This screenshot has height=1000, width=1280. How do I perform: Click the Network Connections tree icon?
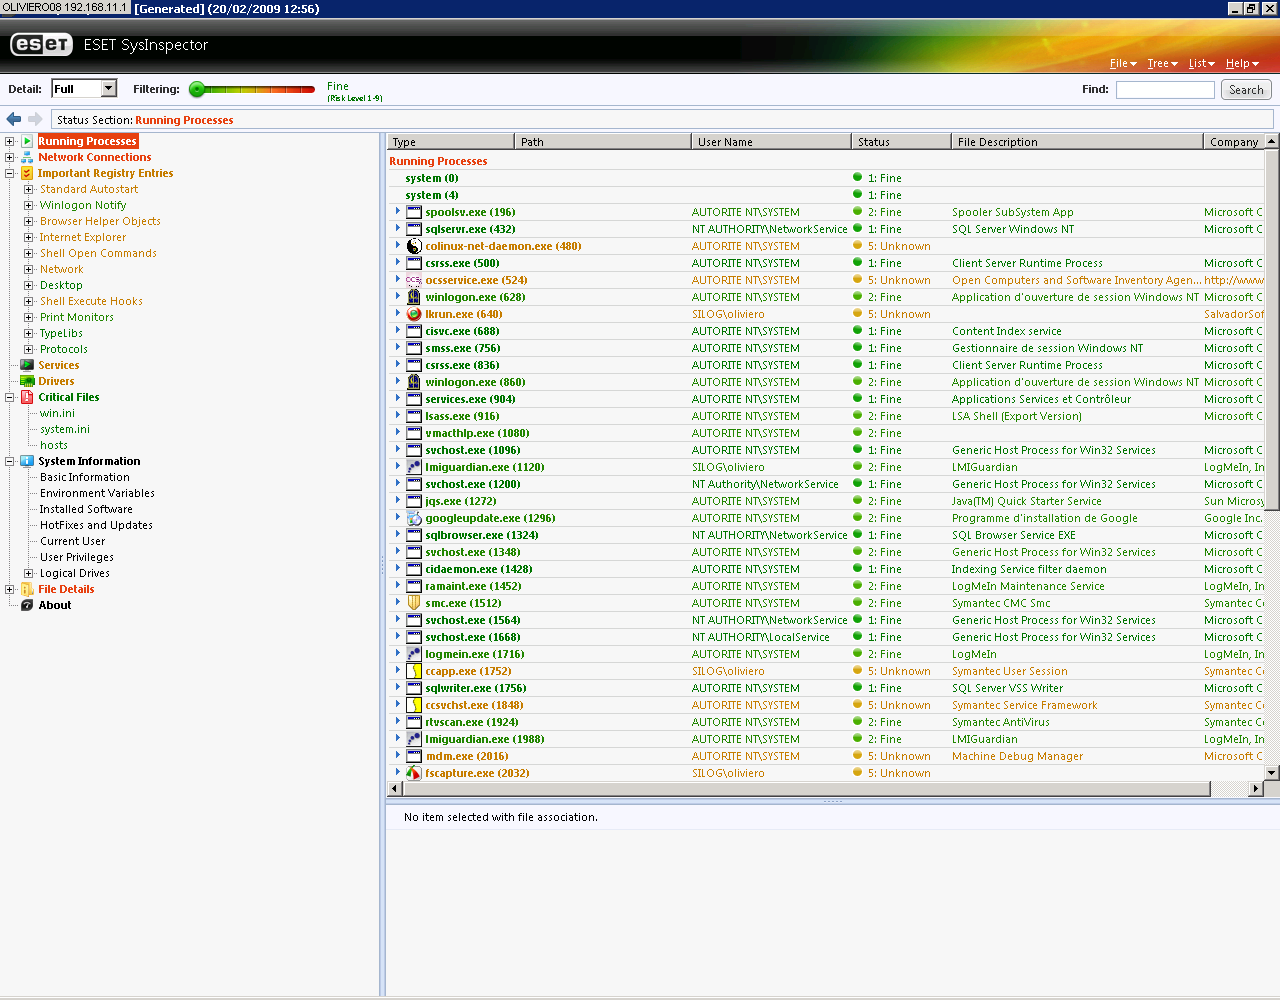(x=28, y=157)
